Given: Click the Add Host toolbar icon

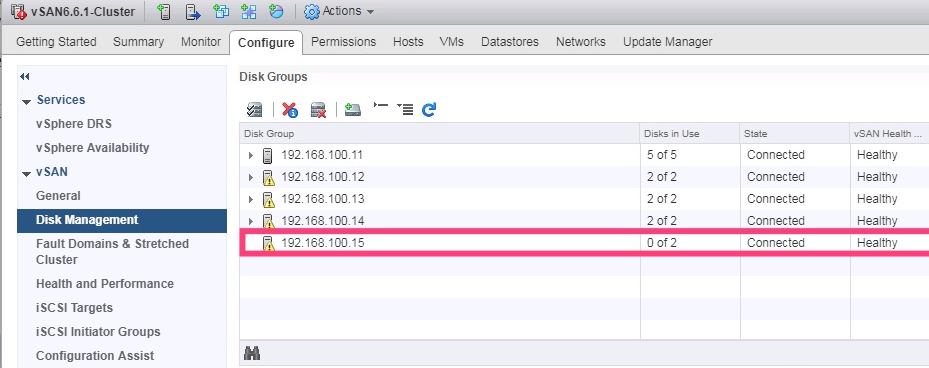Looking at the screenshot, I should pyautogui.click(x=164, y=11).
